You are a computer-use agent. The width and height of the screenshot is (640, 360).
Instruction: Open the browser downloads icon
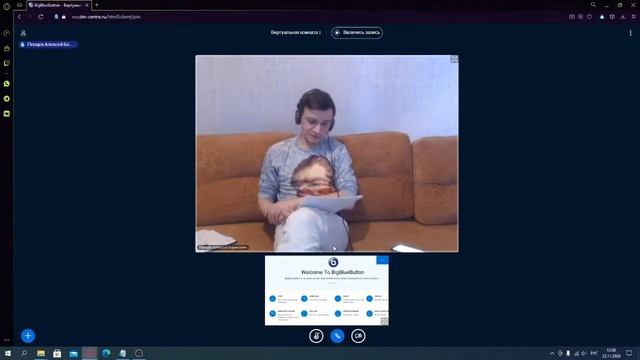[622, 17]
